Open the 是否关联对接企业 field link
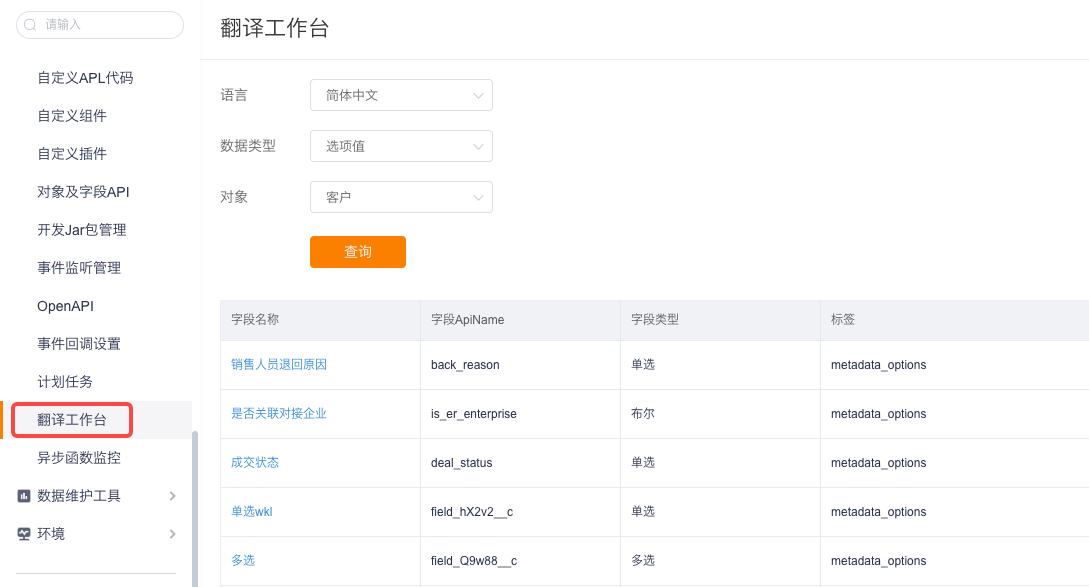 (x=279, y=413)
